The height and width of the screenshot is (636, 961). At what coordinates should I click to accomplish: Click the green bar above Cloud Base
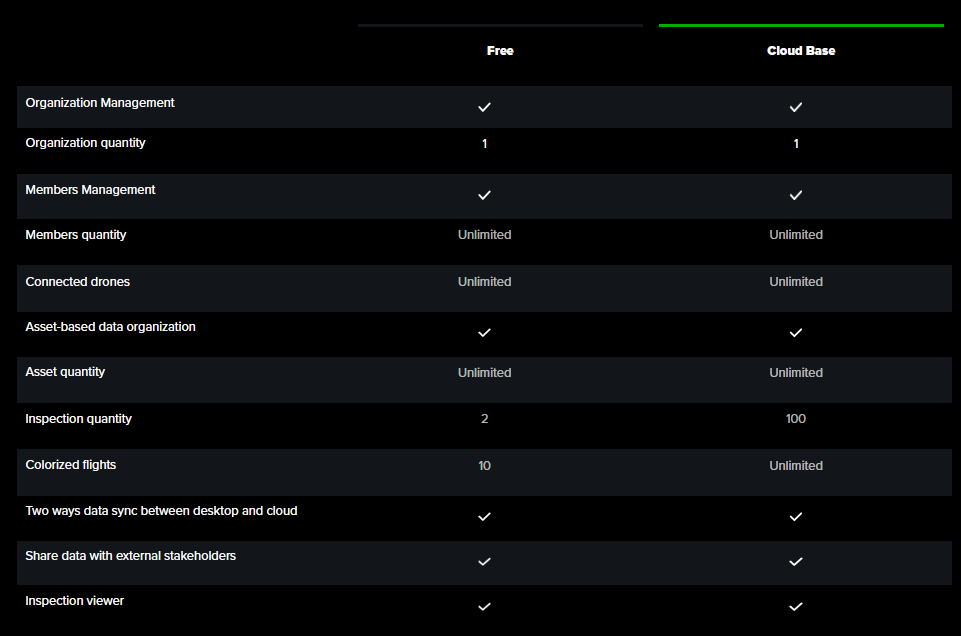[x=801, y=25]
